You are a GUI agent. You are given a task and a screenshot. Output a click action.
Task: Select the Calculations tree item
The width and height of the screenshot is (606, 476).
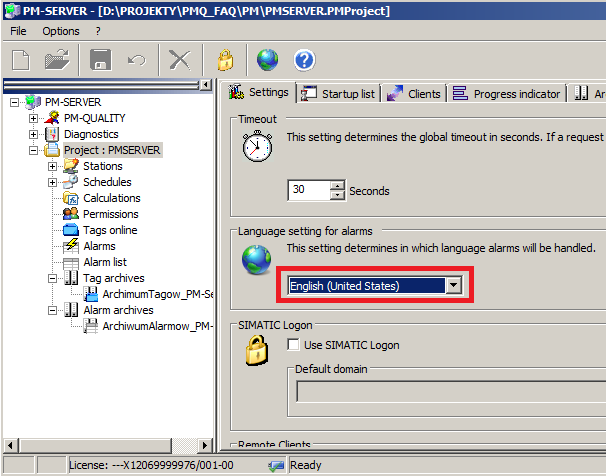(112, 198)
